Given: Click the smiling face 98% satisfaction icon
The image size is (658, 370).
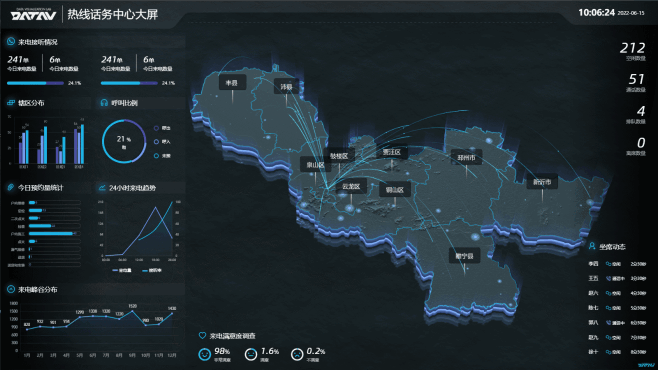Looking at the screenshot, I should (204, 354).
